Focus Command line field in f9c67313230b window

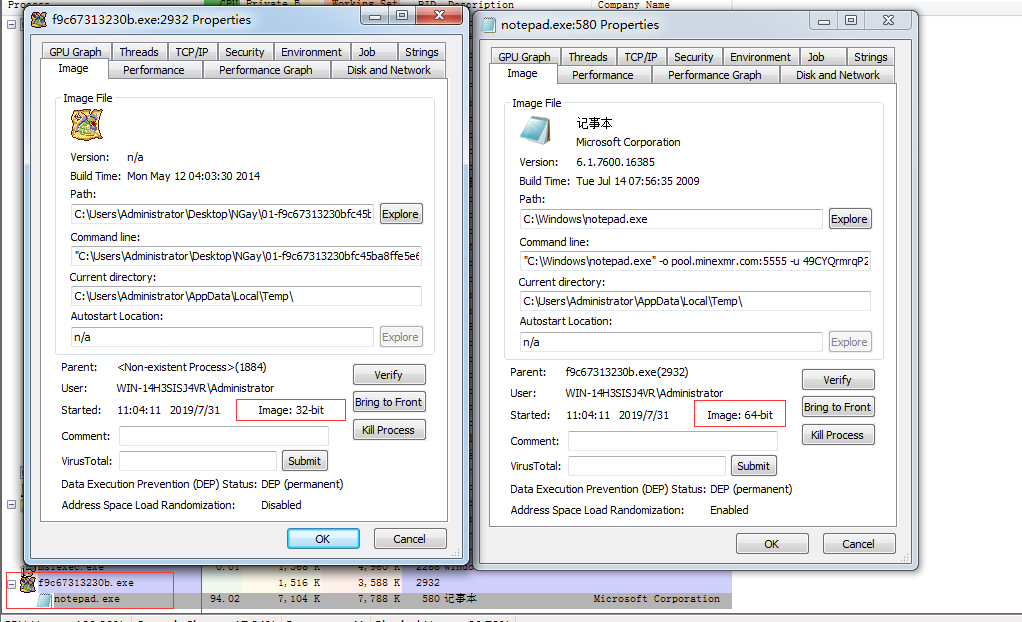click(246, 256)
